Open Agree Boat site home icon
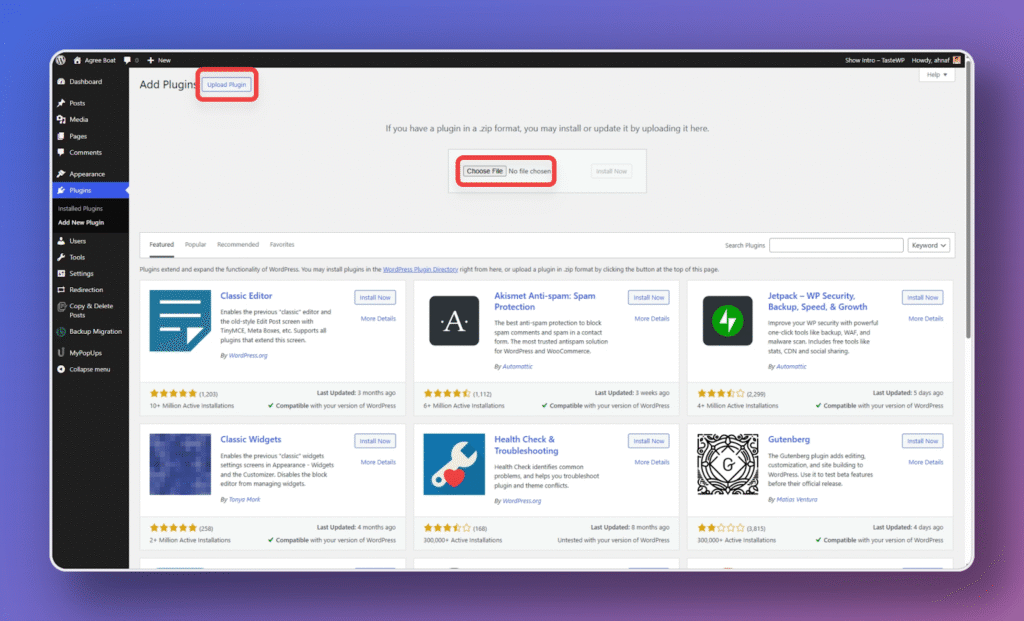 [77, 60]
